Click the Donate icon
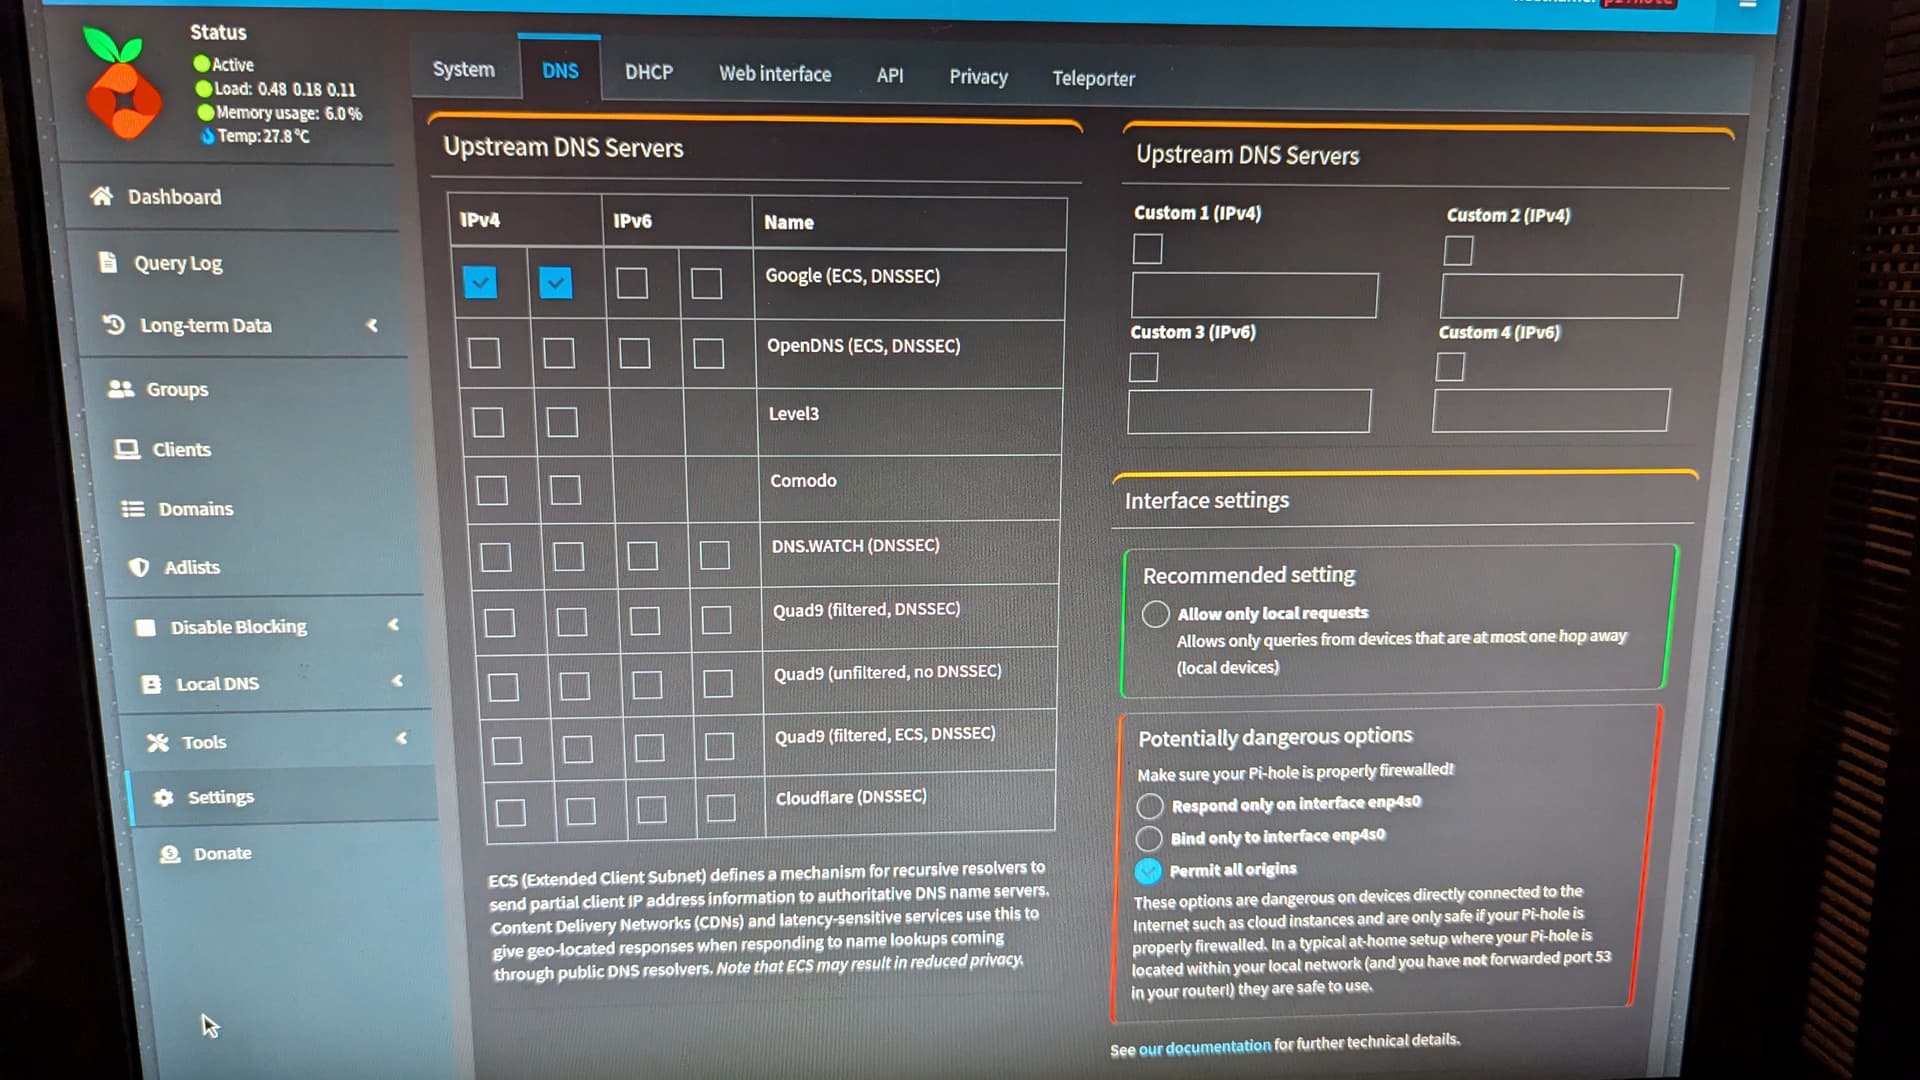The width and height of the screenshot is (1920, 1080). click(x=170, y=854)
